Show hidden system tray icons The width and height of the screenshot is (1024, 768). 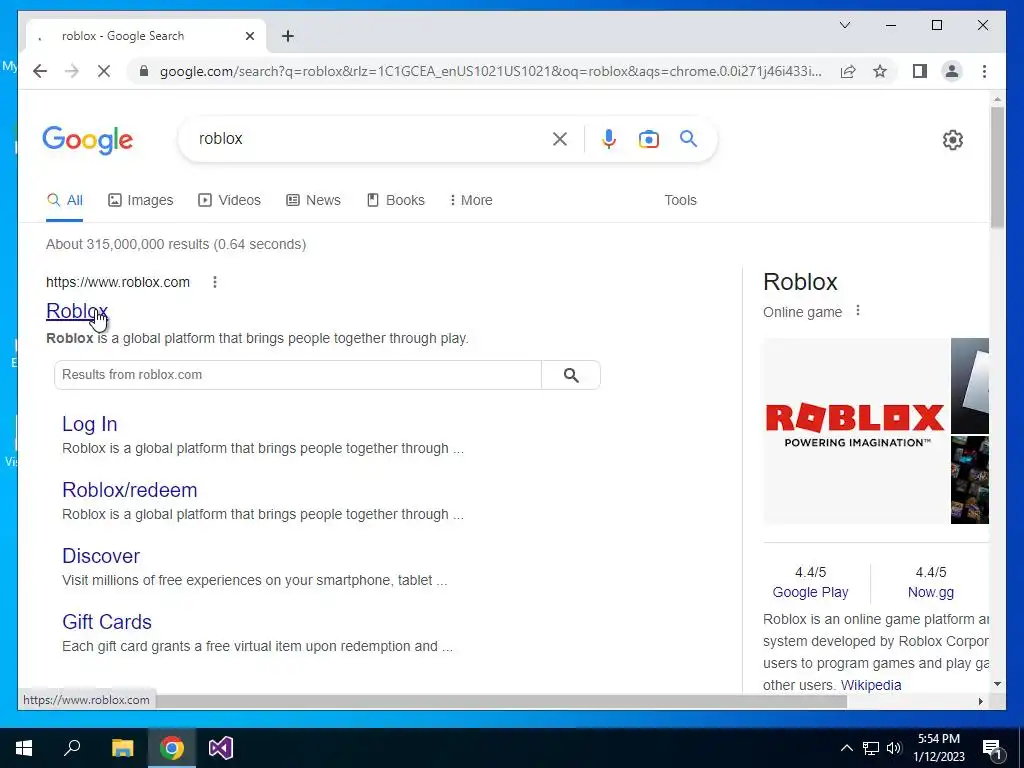[x=846, y=748]
